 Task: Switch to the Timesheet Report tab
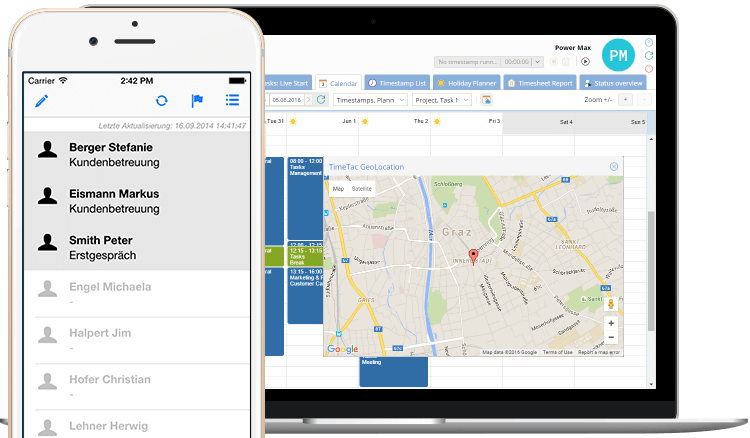click(541, 84)
